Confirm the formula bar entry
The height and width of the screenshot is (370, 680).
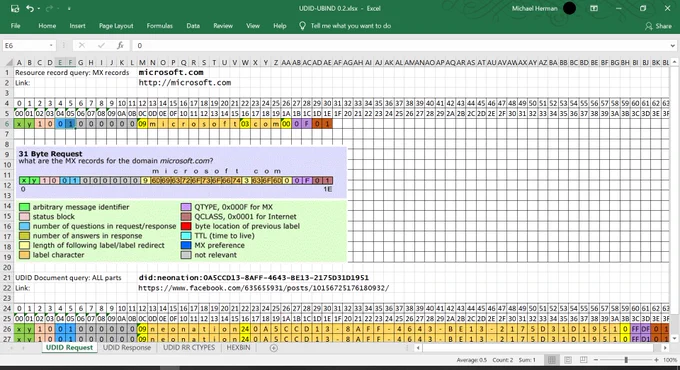(101, 46)
